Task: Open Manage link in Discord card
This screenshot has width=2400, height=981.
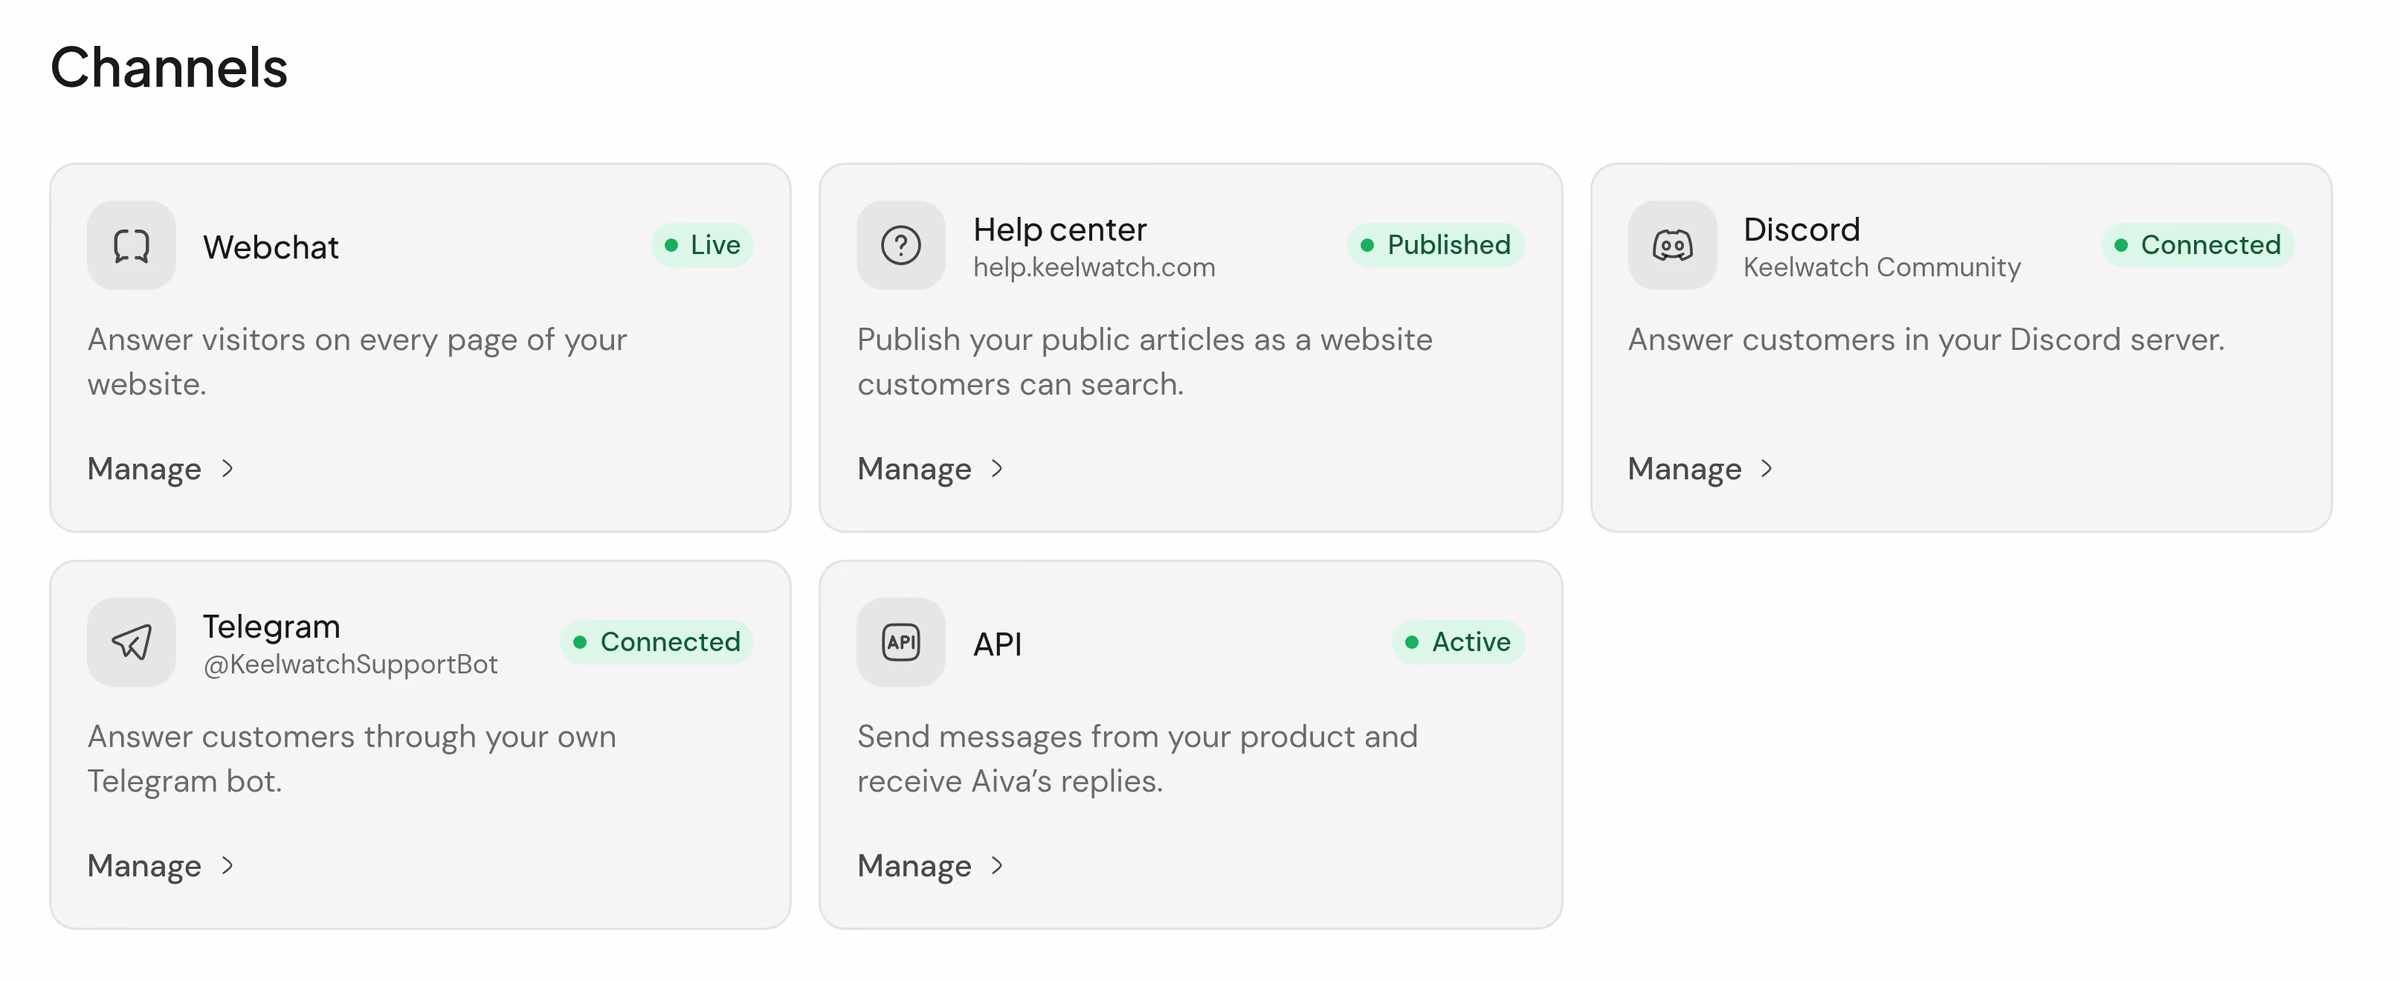Action: (x=1700, y=469)
